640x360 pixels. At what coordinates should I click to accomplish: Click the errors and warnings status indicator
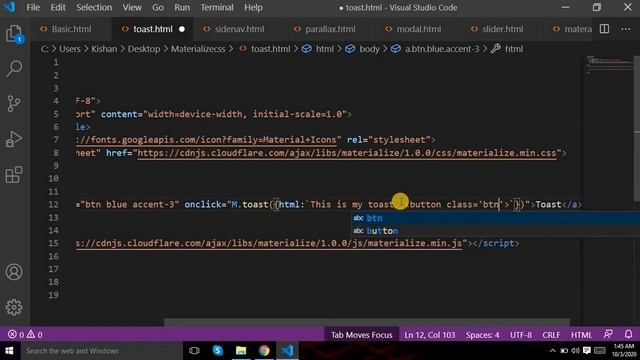click(25, 335)
